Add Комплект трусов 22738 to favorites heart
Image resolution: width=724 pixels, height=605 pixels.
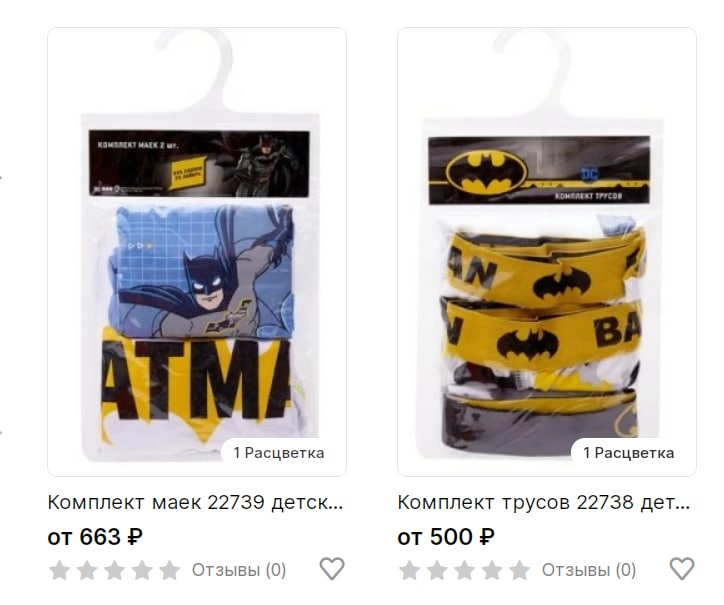coord(682,569)
